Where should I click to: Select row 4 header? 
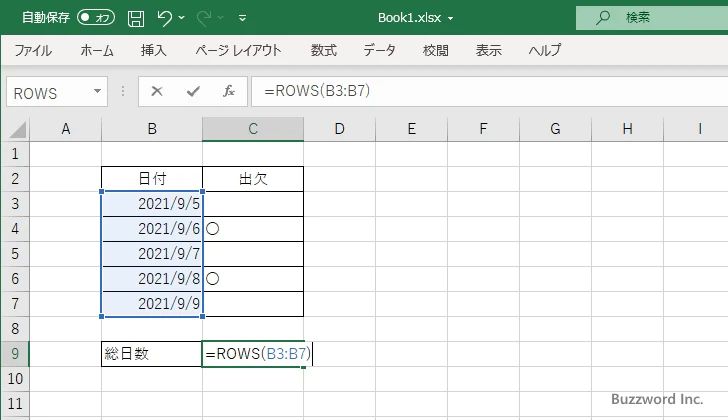pyautogui.click(x=15, y=229)
